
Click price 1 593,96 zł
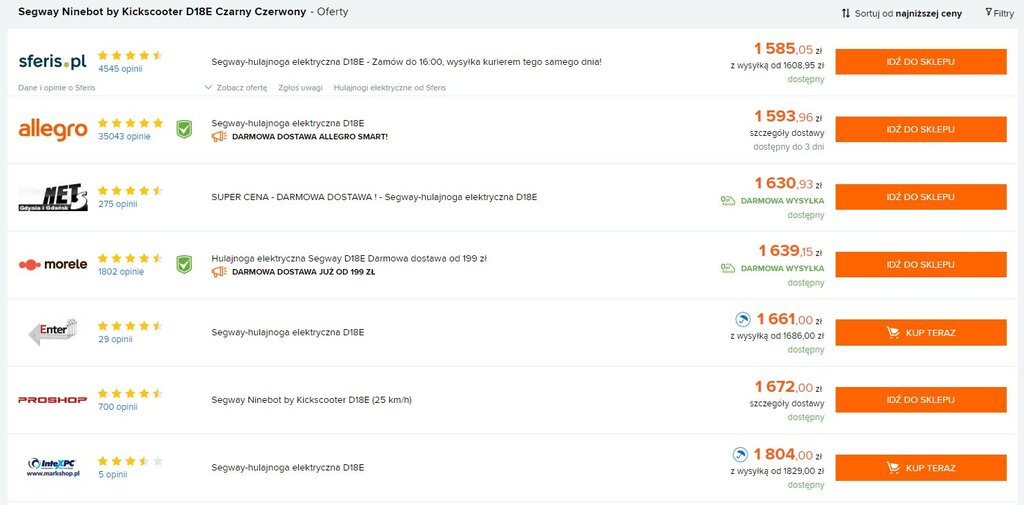pyautogui.click(x=788, y=117)
